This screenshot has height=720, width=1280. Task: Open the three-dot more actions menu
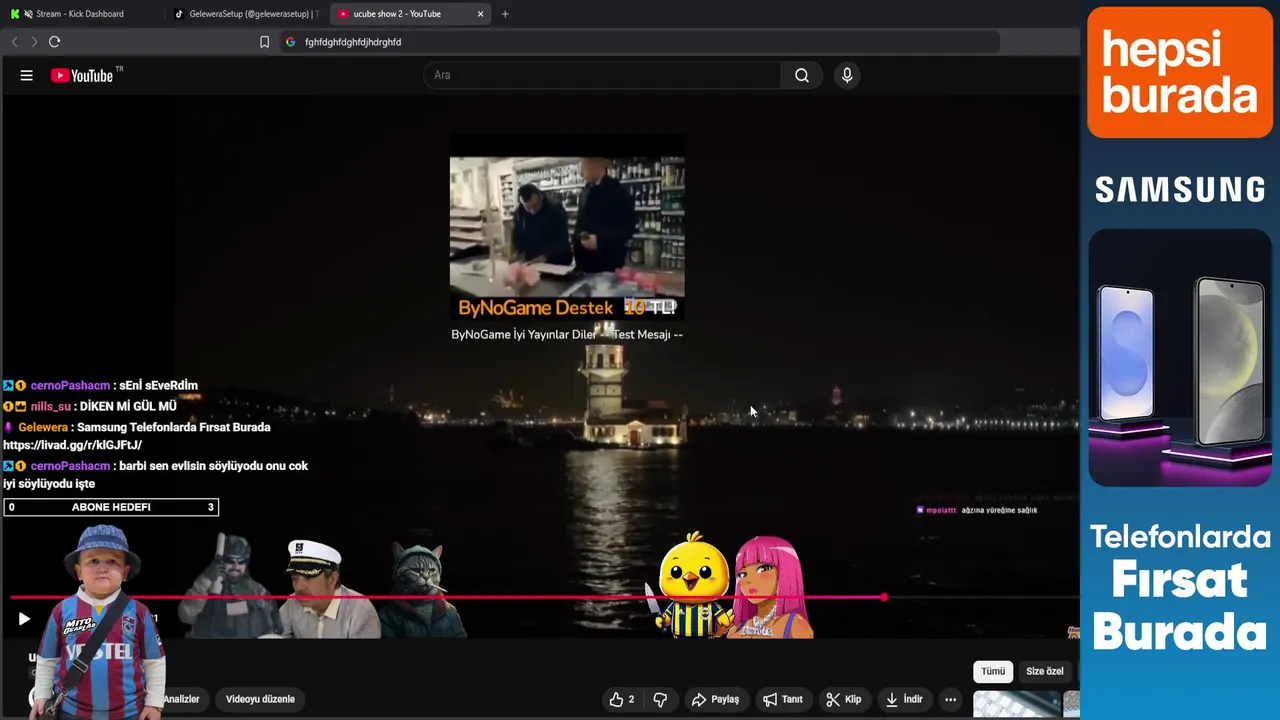[x=950, y=699]
